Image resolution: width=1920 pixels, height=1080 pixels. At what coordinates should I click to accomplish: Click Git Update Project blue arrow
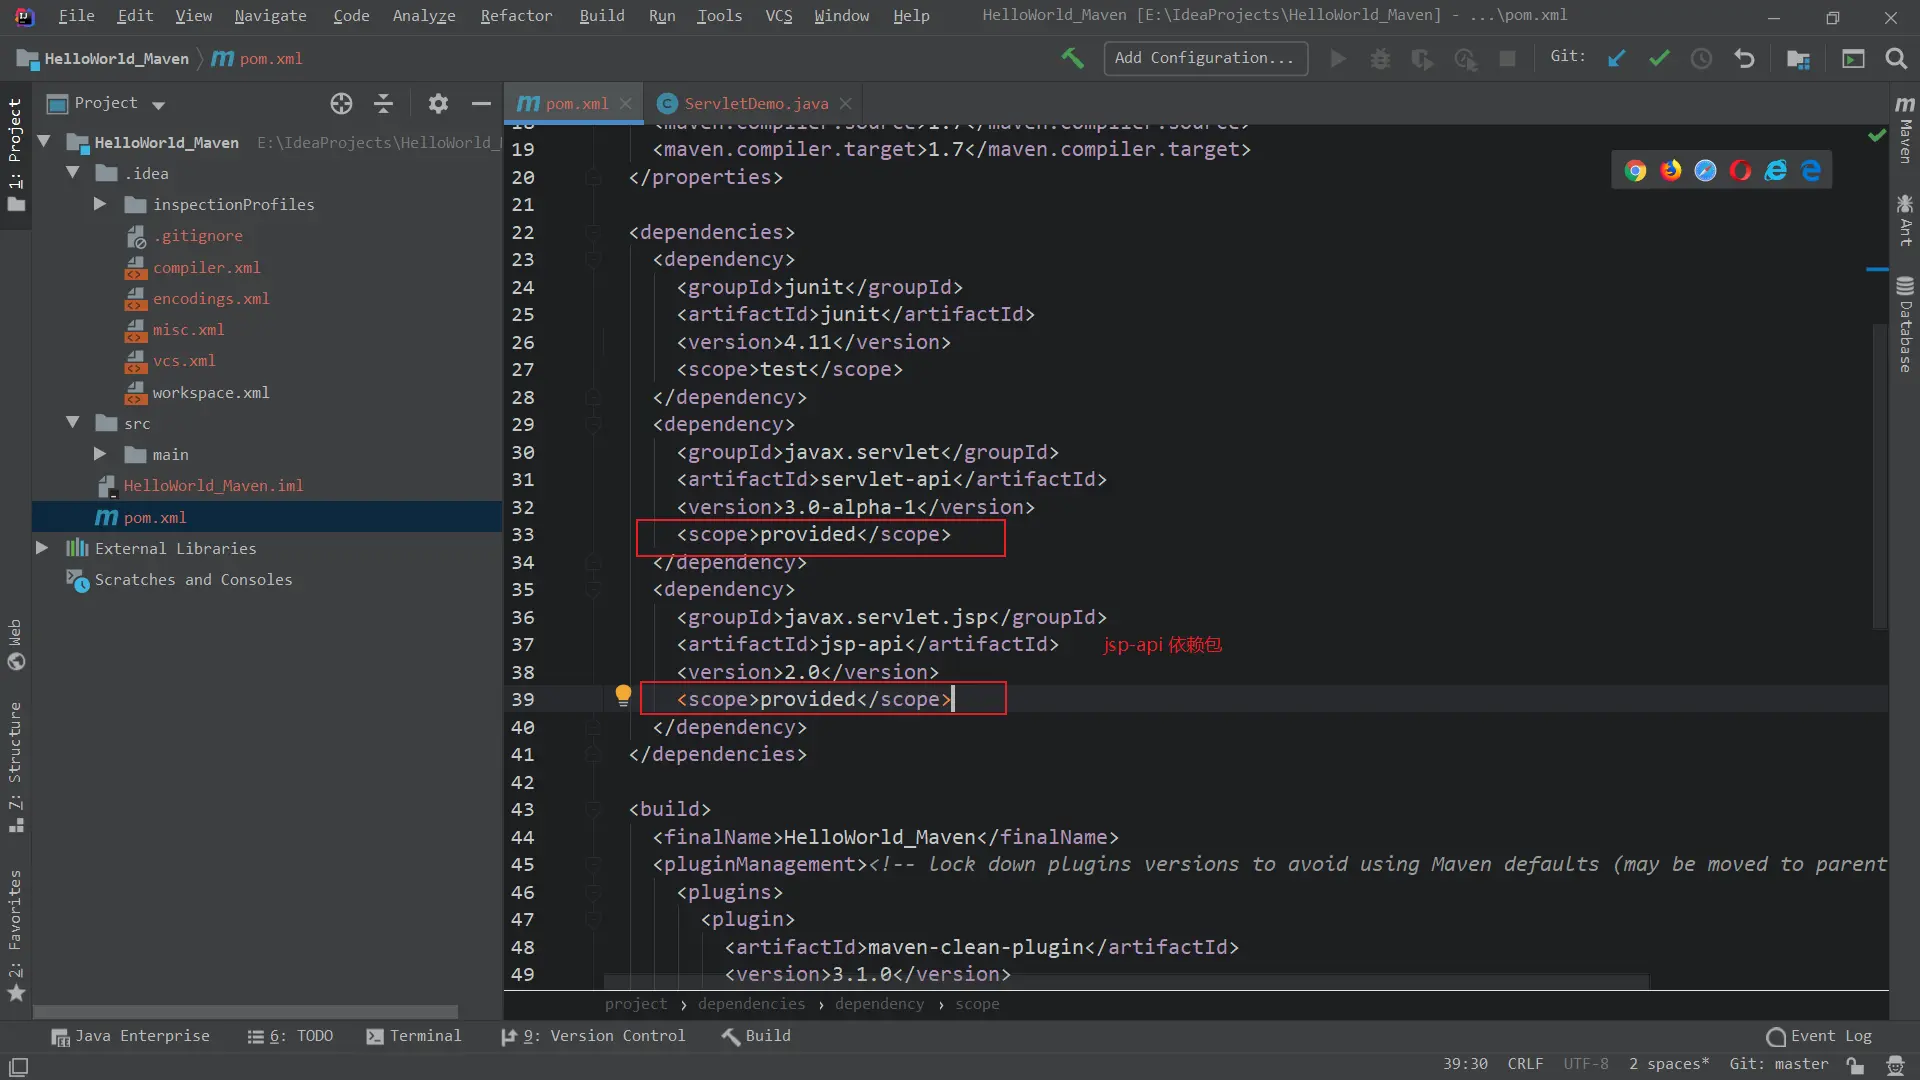1616,59
